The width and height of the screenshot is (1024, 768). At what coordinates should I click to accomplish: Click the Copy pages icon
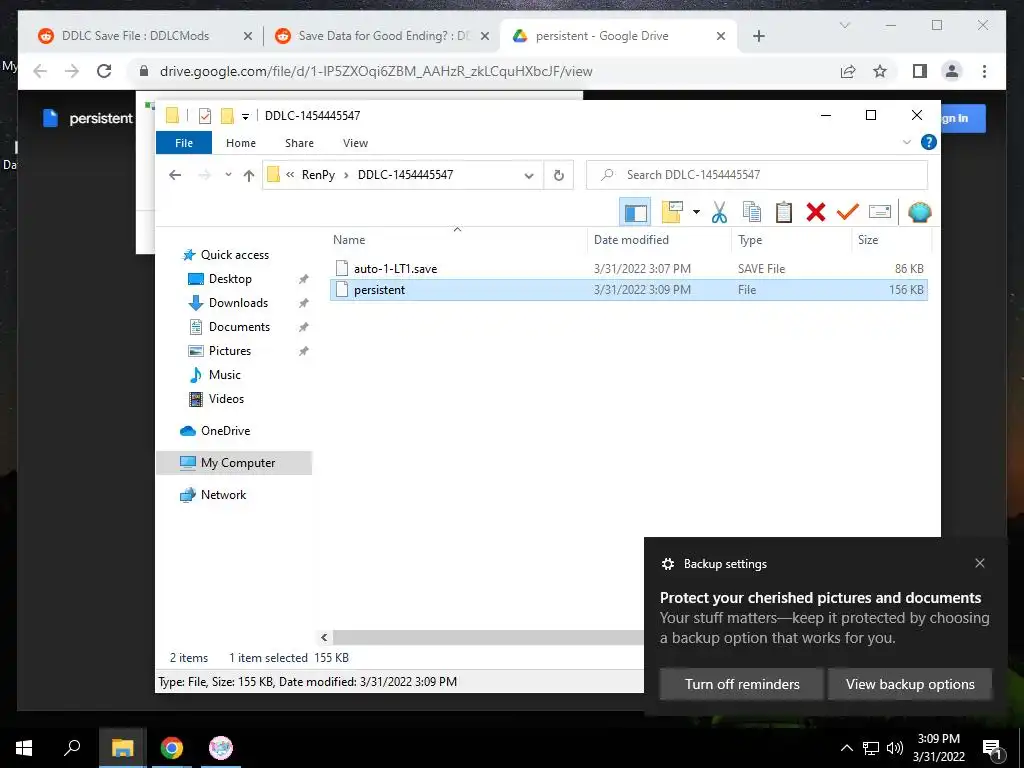pos(752,212)
